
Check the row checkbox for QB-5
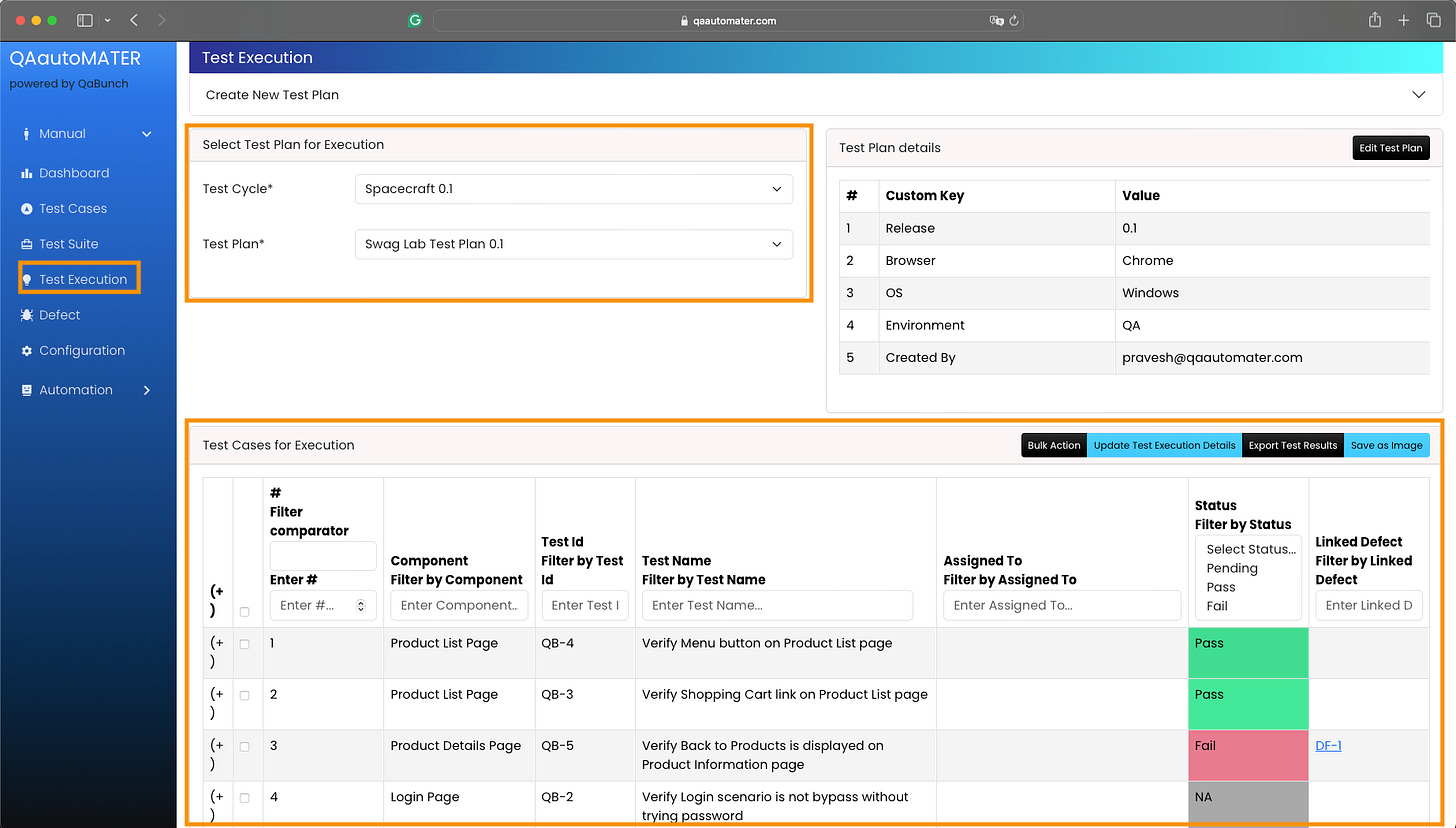pos(246,746)
